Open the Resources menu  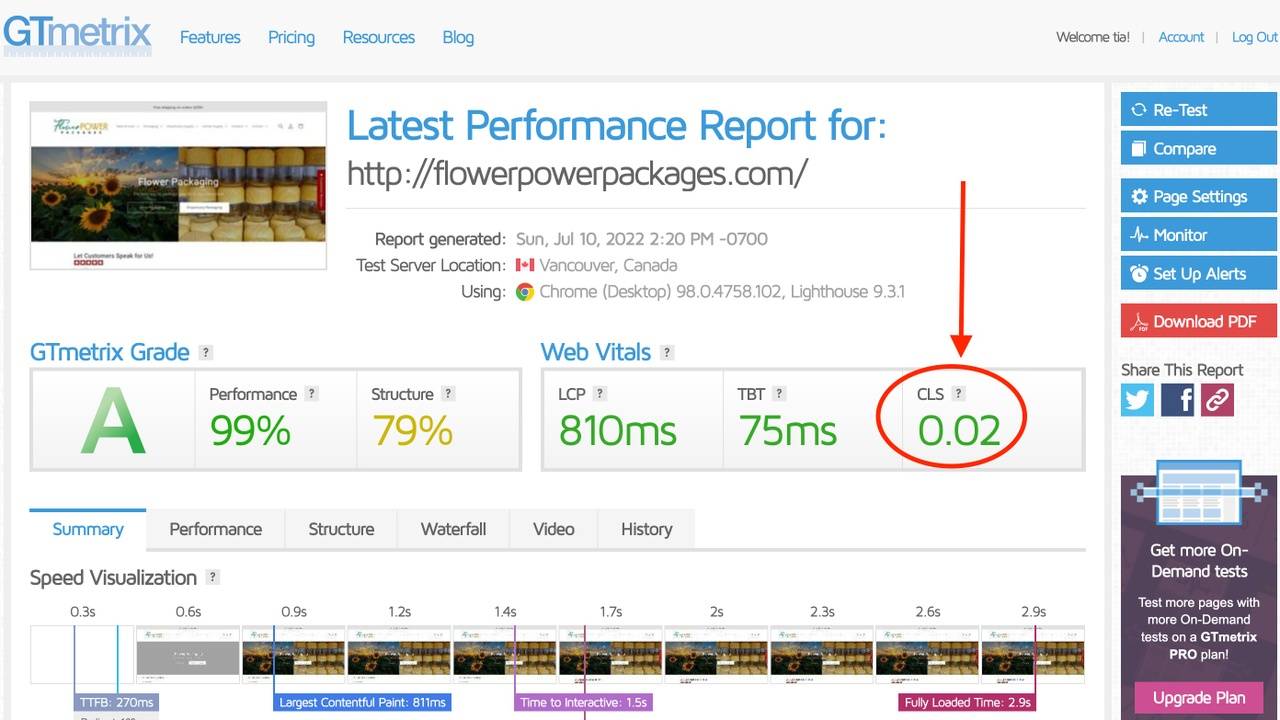378,37
